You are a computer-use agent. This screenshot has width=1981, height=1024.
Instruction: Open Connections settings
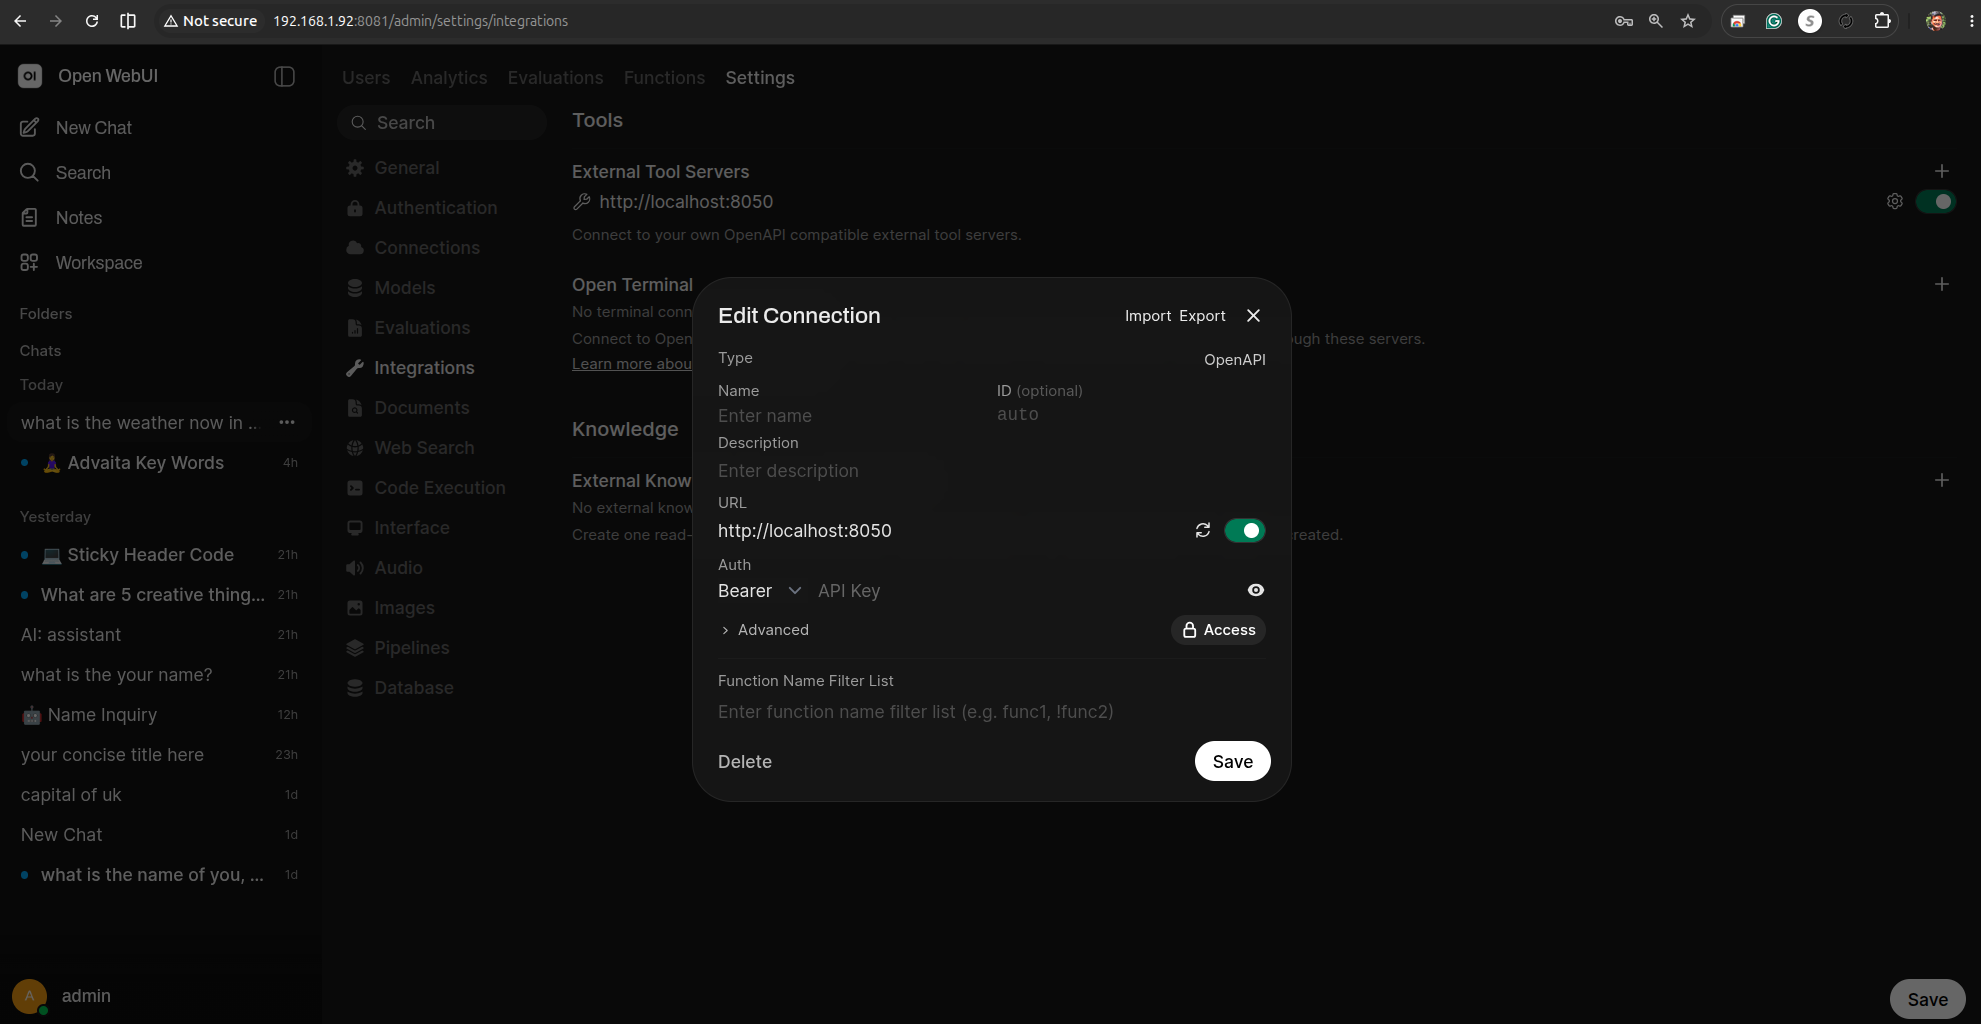tap(426, 248)
